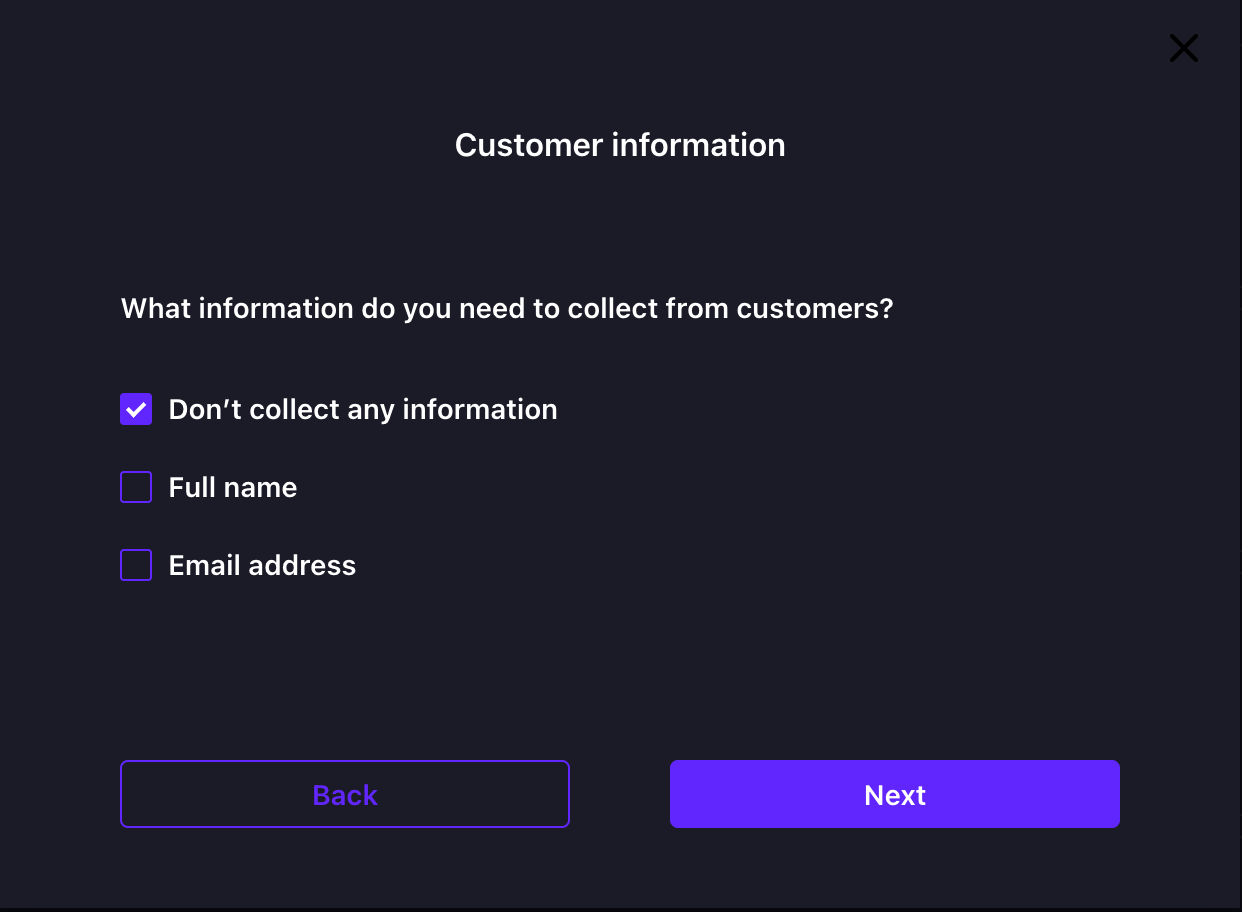Choose to collect customers' full name
This screenshot has height=912, width=1242.
coord(136,487)
